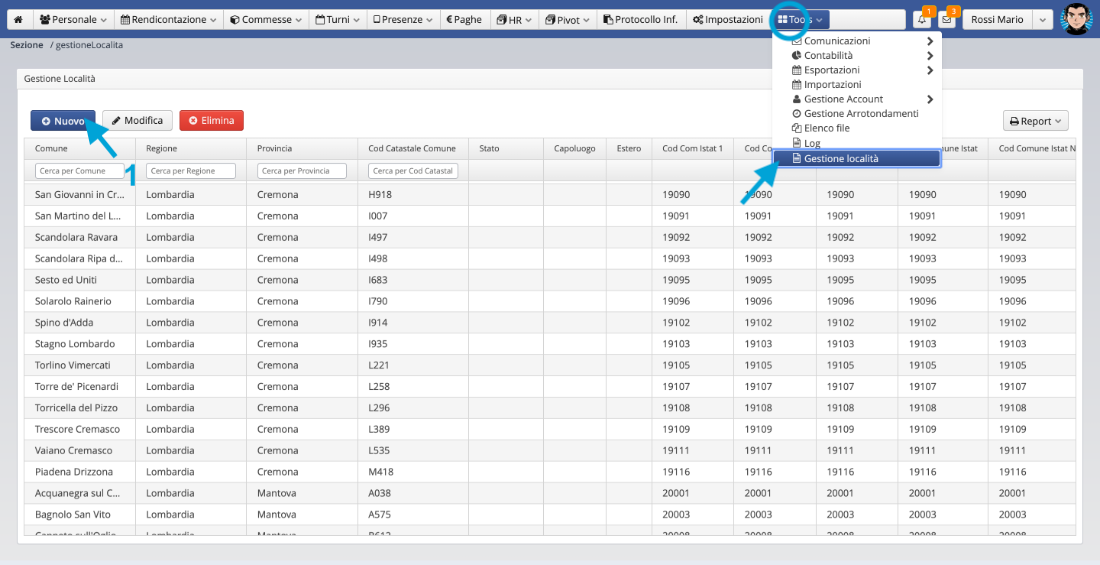Screen dimensions: 1100x565
Task: Expand the Personale dropdown menu
Action: tap(73, 19)
